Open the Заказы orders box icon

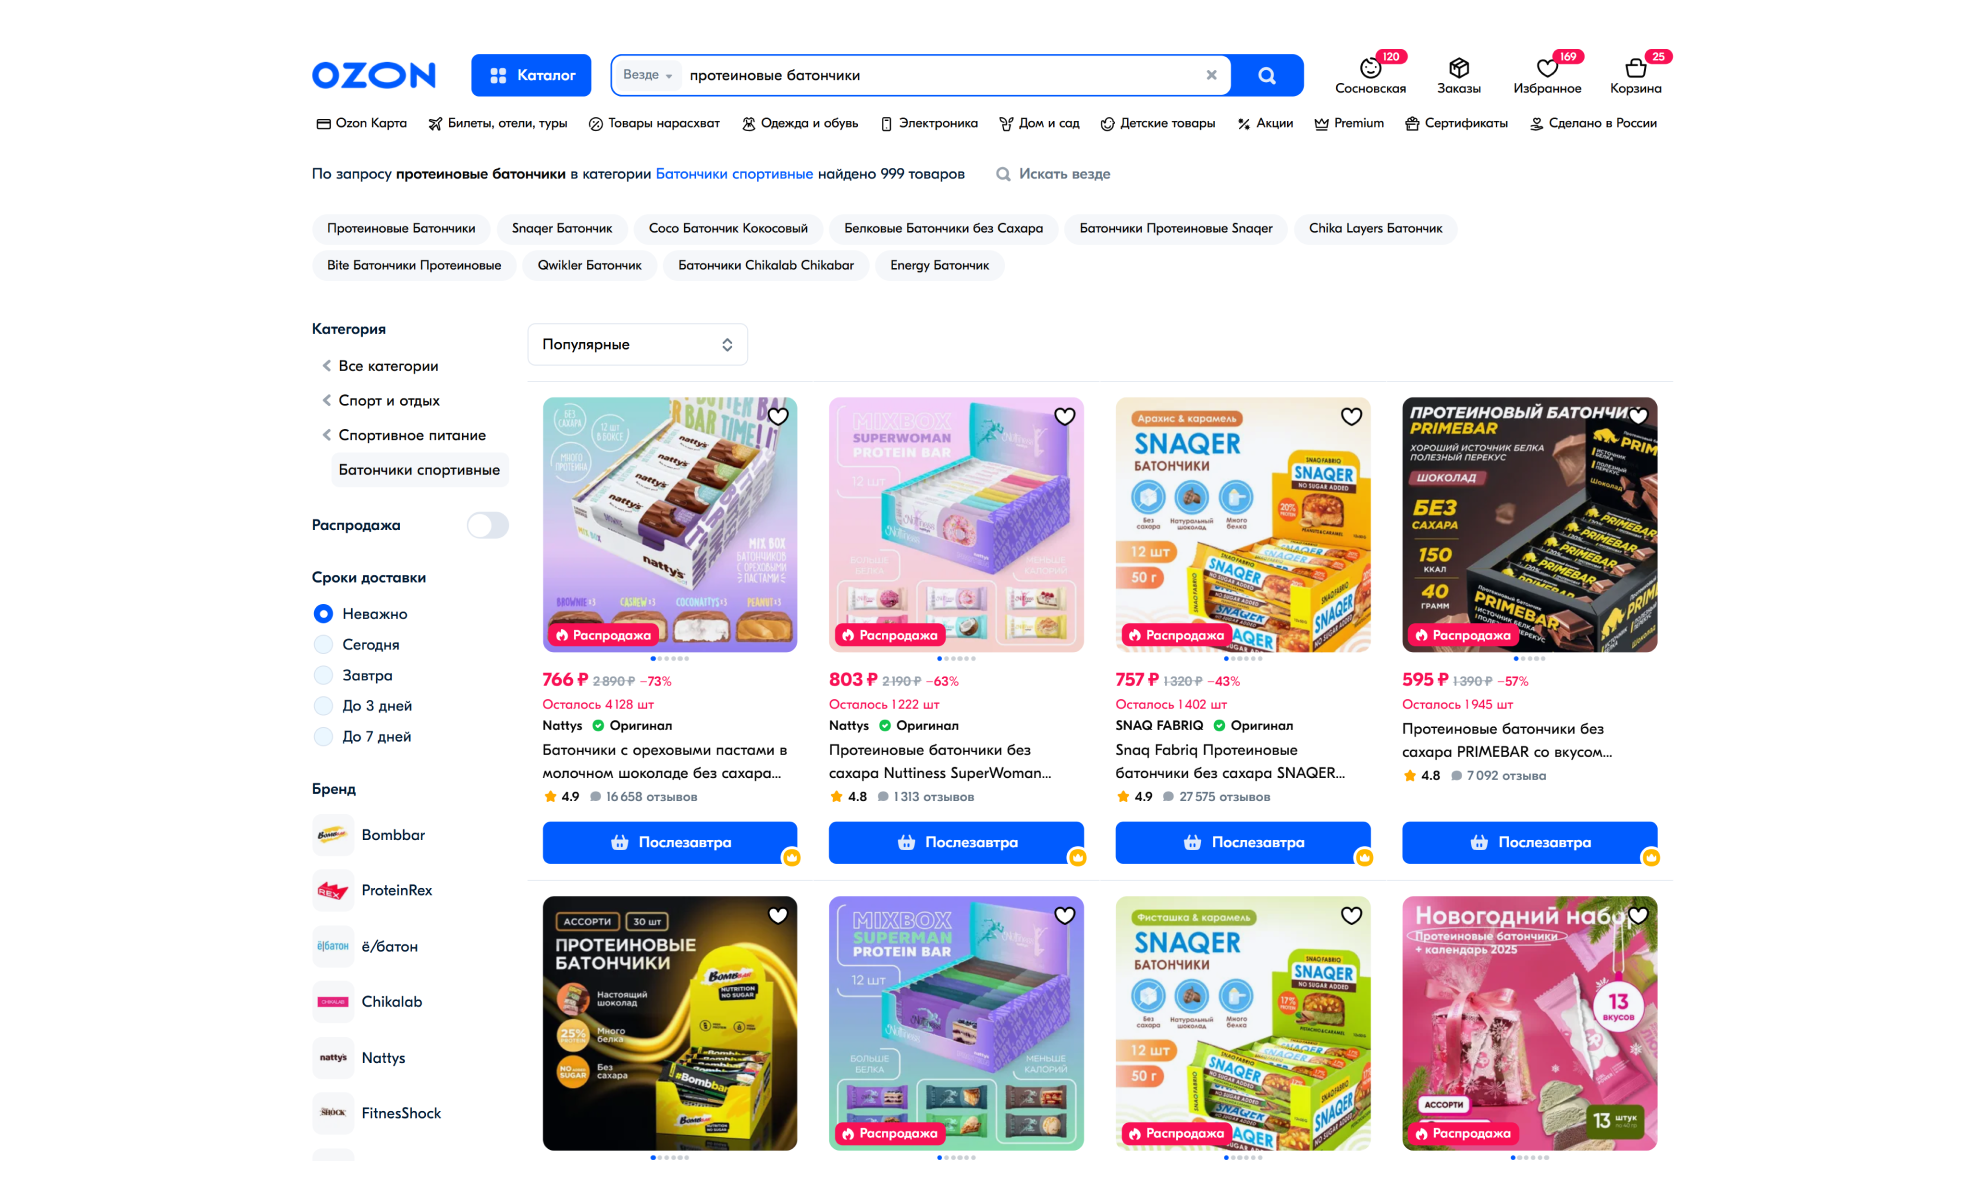(x=1459, y=68)
